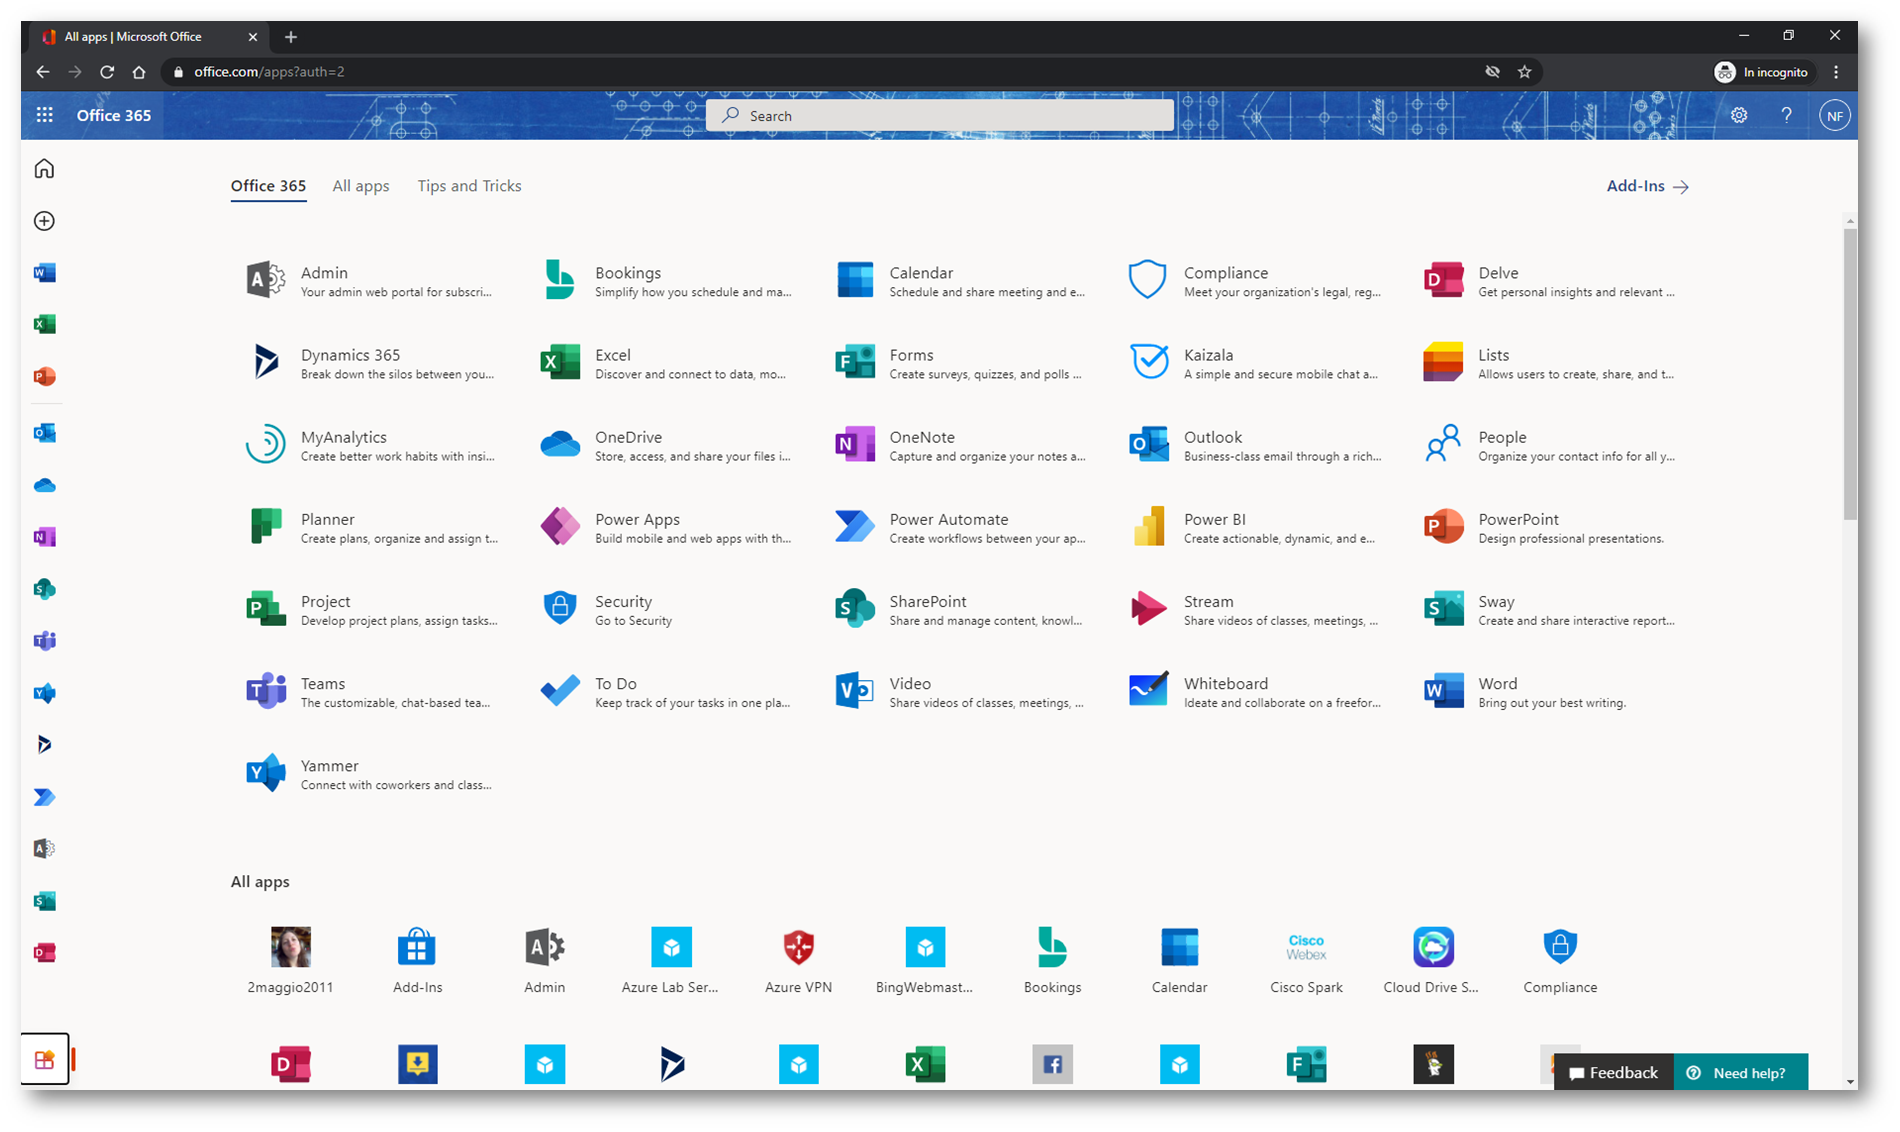Open Azure VPN in All apps

pyautogui.click(x=798, y=960)
